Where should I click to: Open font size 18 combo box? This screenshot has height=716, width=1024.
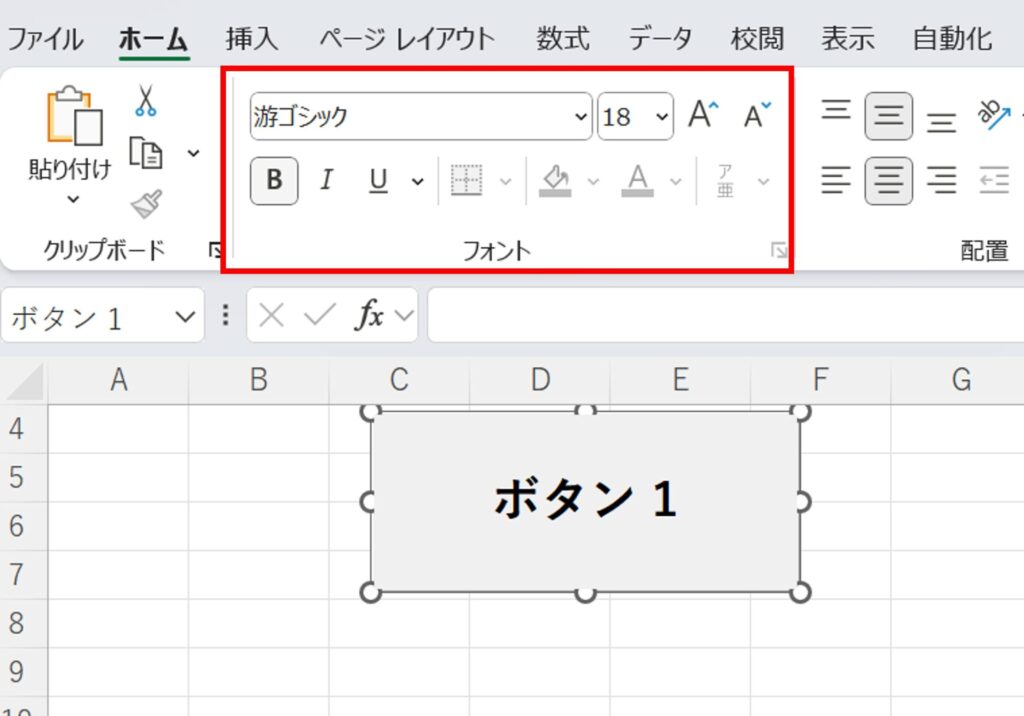[635, 116]
